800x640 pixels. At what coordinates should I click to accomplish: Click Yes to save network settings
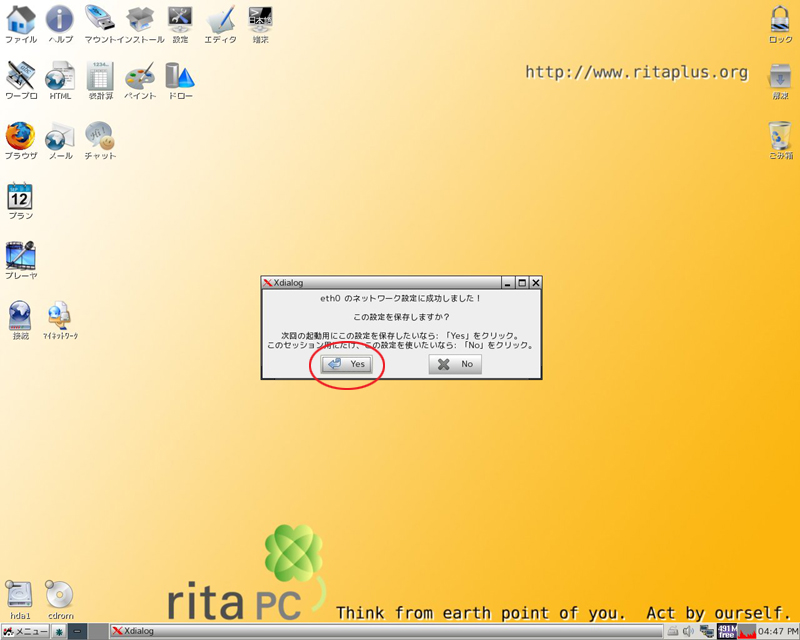[347, 365]
